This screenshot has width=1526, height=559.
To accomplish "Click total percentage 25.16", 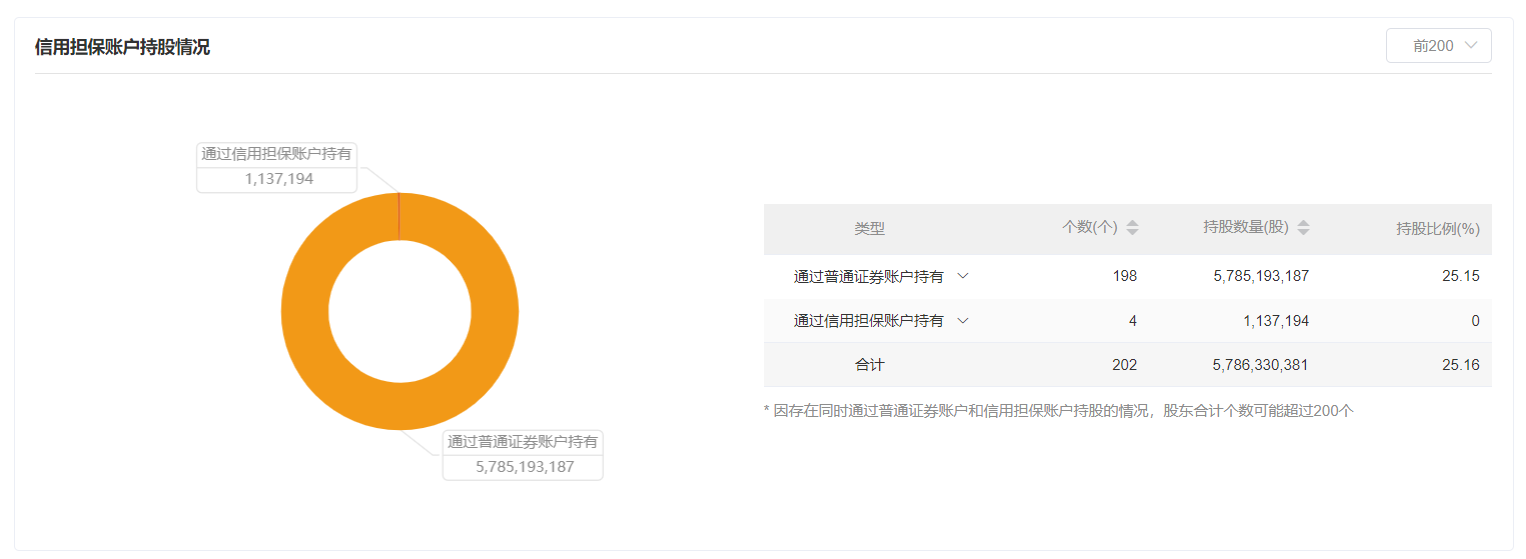I will pos(1461,365).
